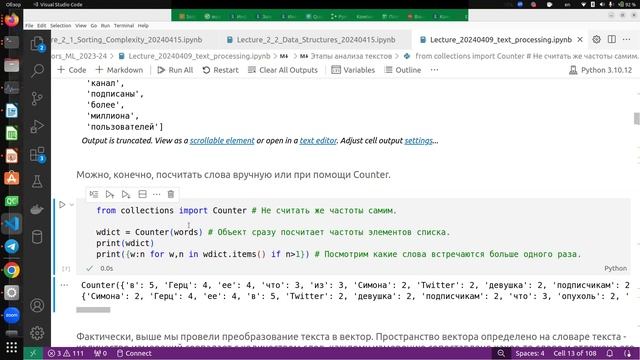Click the Connect item in status bar

[134, 353]
